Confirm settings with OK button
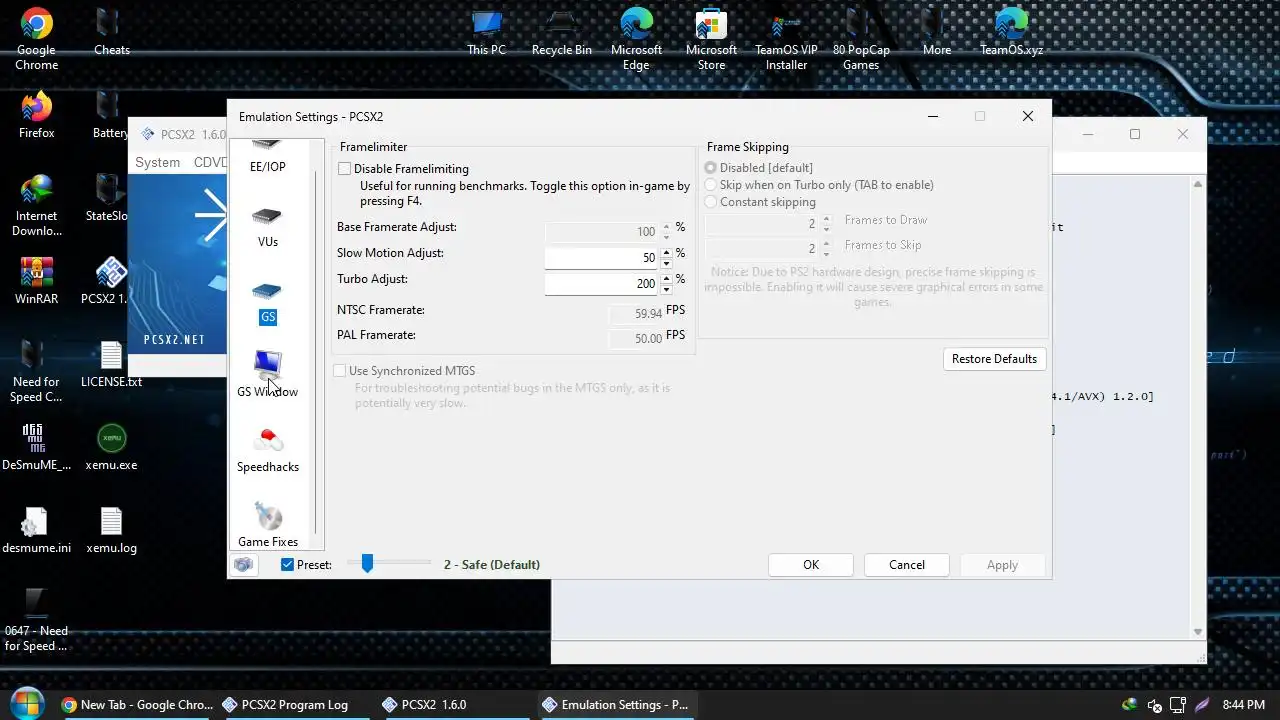Screen dimensions: 1280x720 811,565
